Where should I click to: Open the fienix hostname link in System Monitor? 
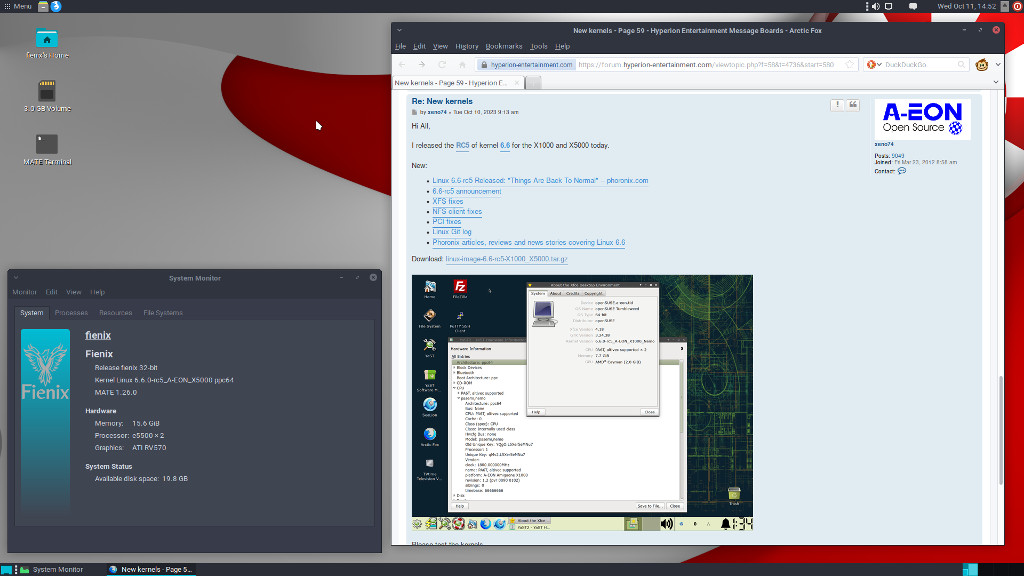click(x=98, y=336)
